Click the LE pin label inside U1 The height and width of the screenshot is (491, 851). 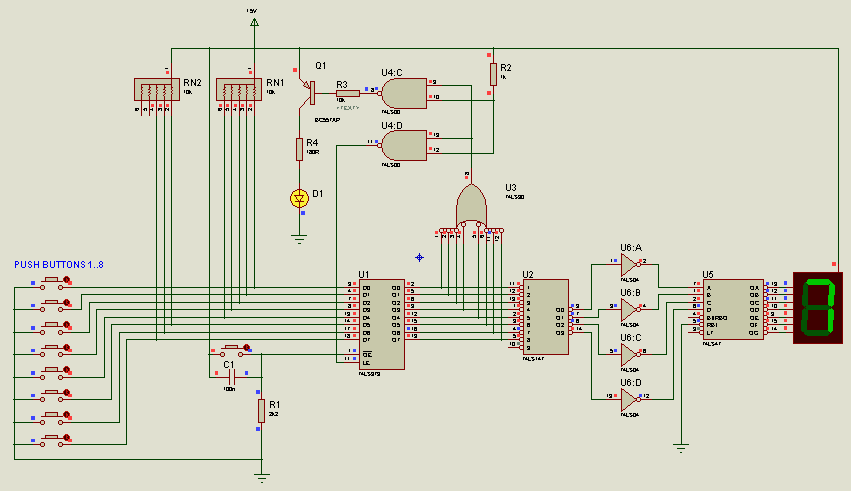click(x=366, y=362)
